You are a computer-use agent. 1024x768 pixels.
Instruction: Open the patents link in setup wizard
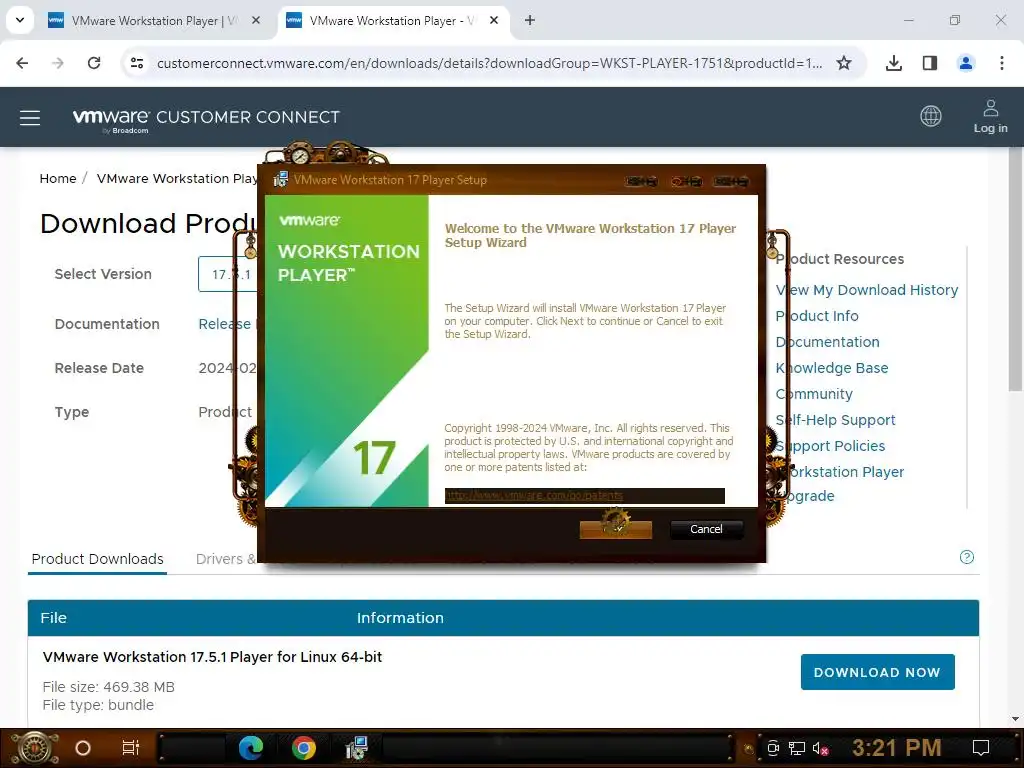[x=534, y=496]
